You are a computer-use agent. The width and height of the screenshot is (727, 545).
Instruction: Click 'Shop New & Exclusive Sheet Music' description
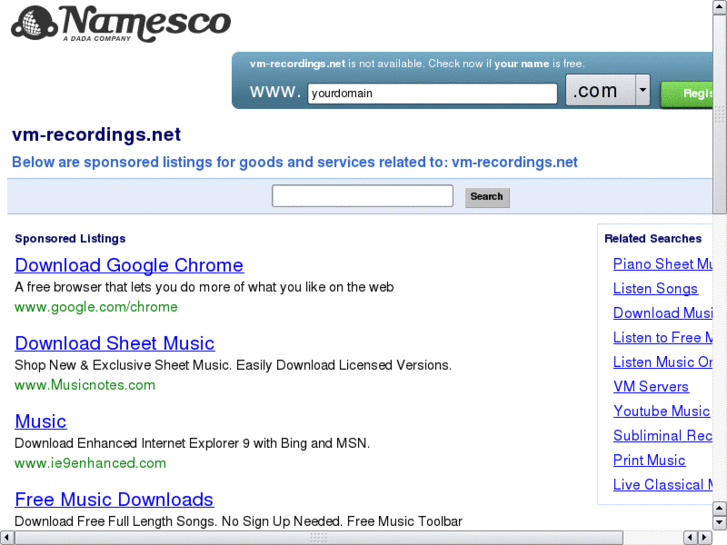pos(233,365)
